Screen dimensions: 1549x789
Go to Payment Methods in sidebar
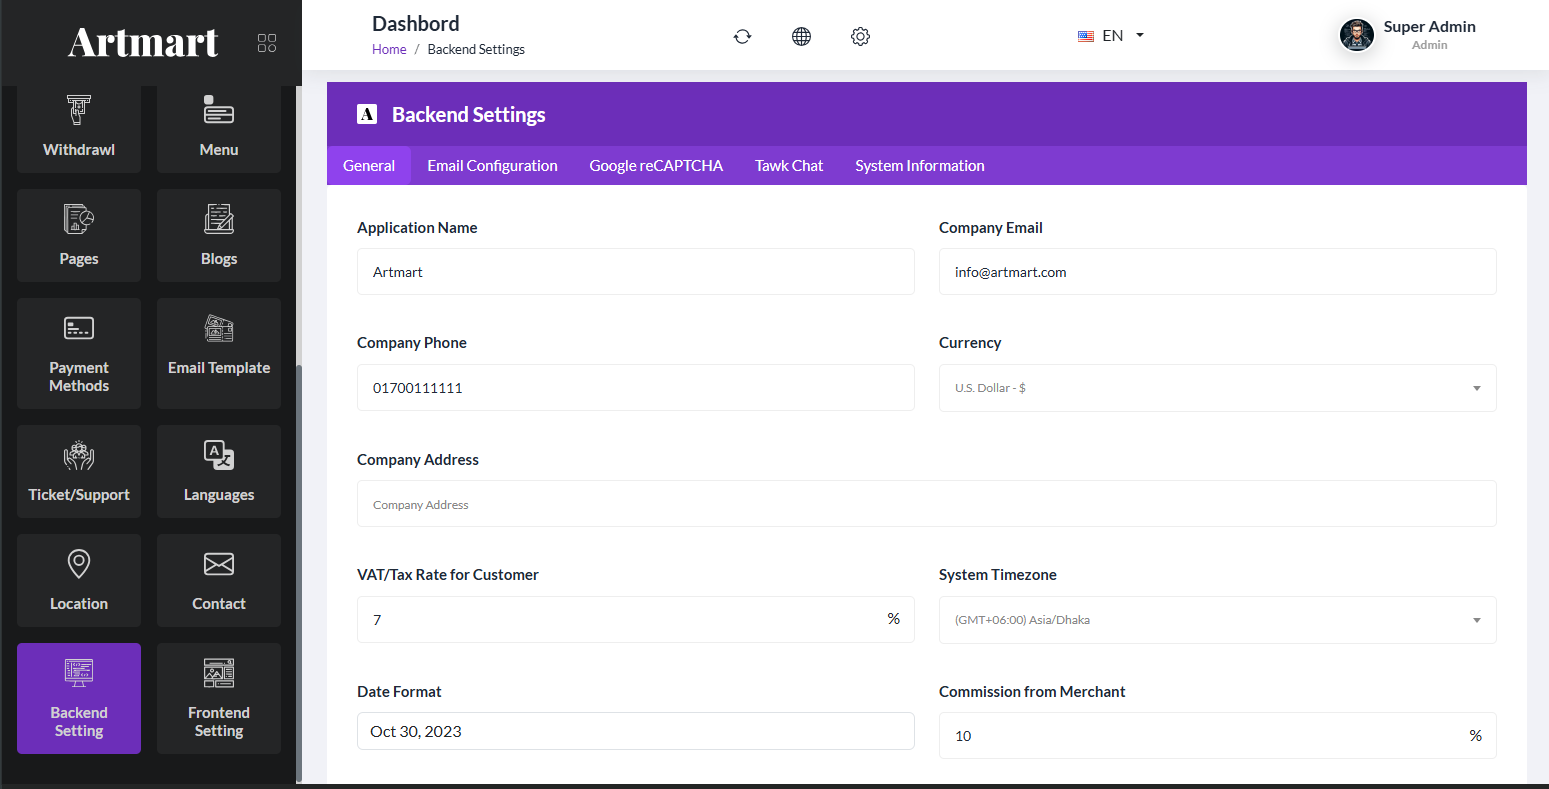pyautogui.click(x=79, y=353)
